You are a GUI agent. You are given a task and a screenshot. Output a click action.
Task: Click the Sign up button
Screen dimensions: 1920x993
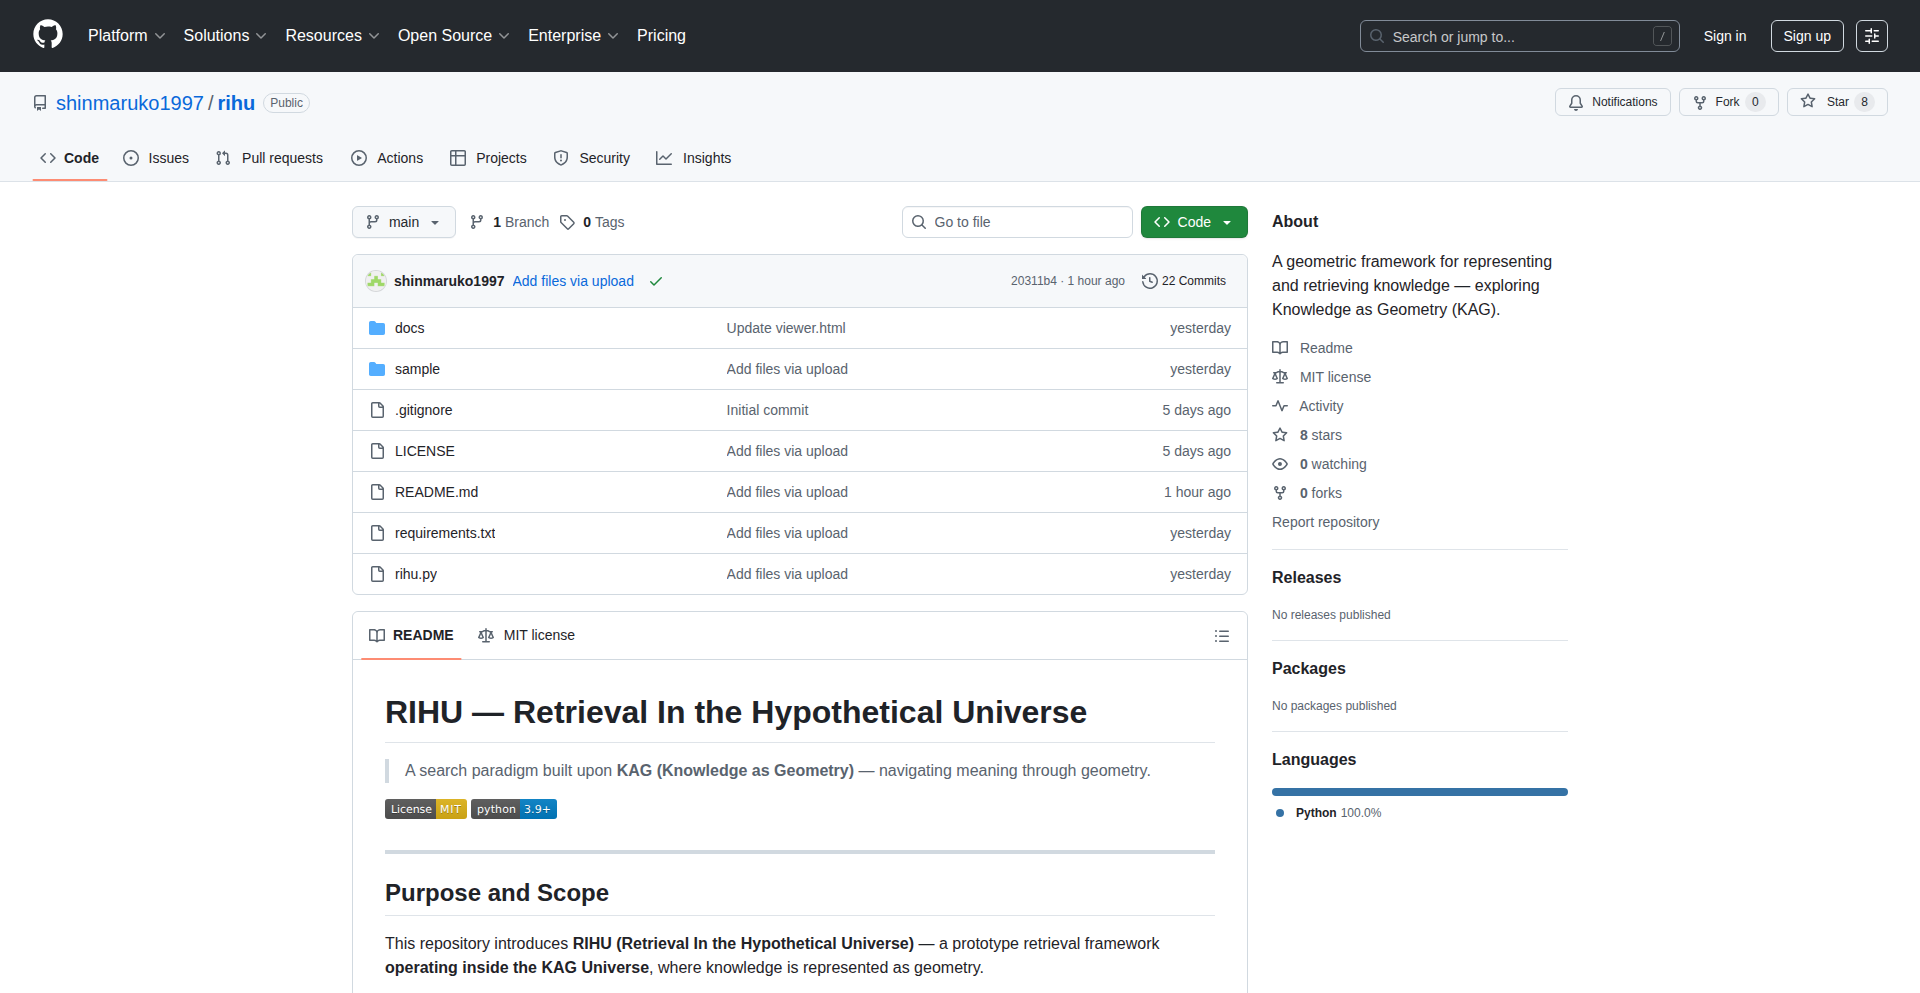click(x=1806, y=36)
